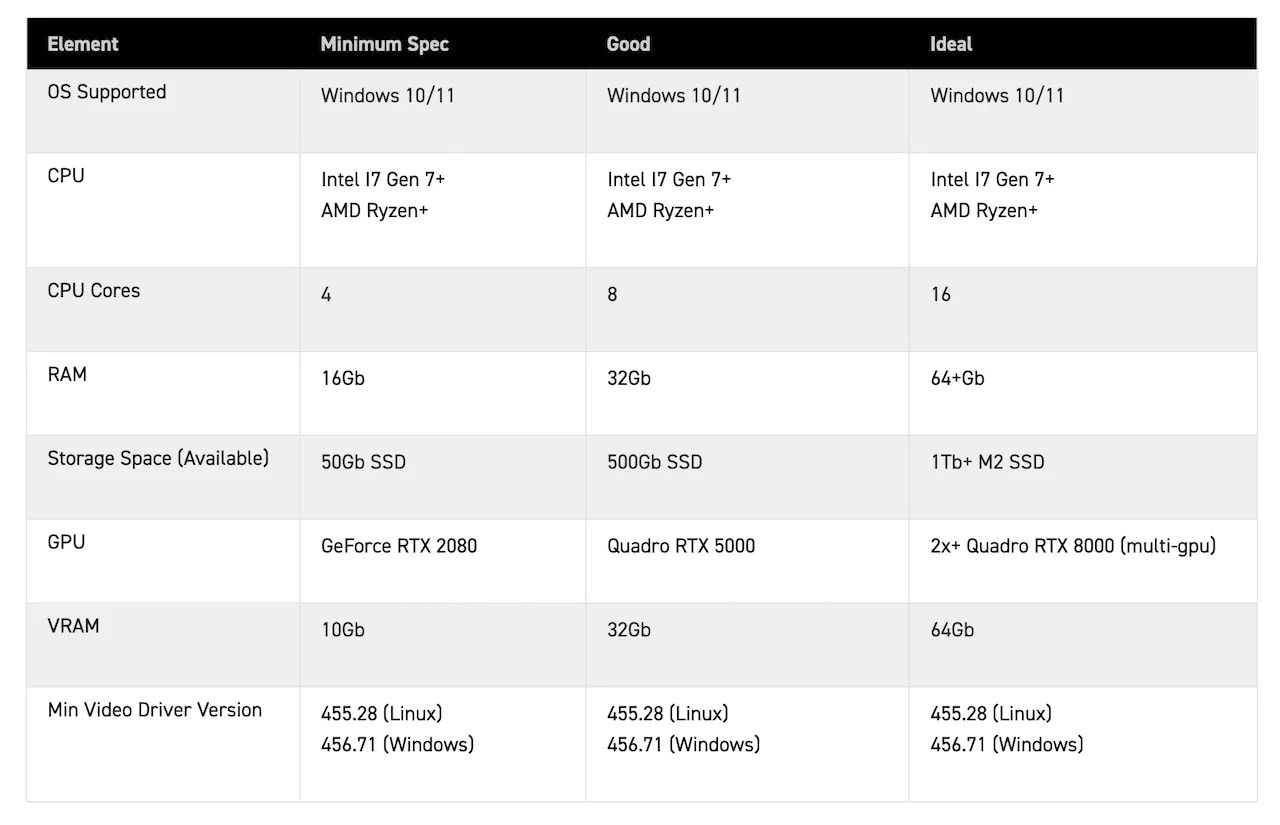Viewport: 1280px width, 825px height.
Task: Click the 10Gb VRAM cell
Action: 342,630
